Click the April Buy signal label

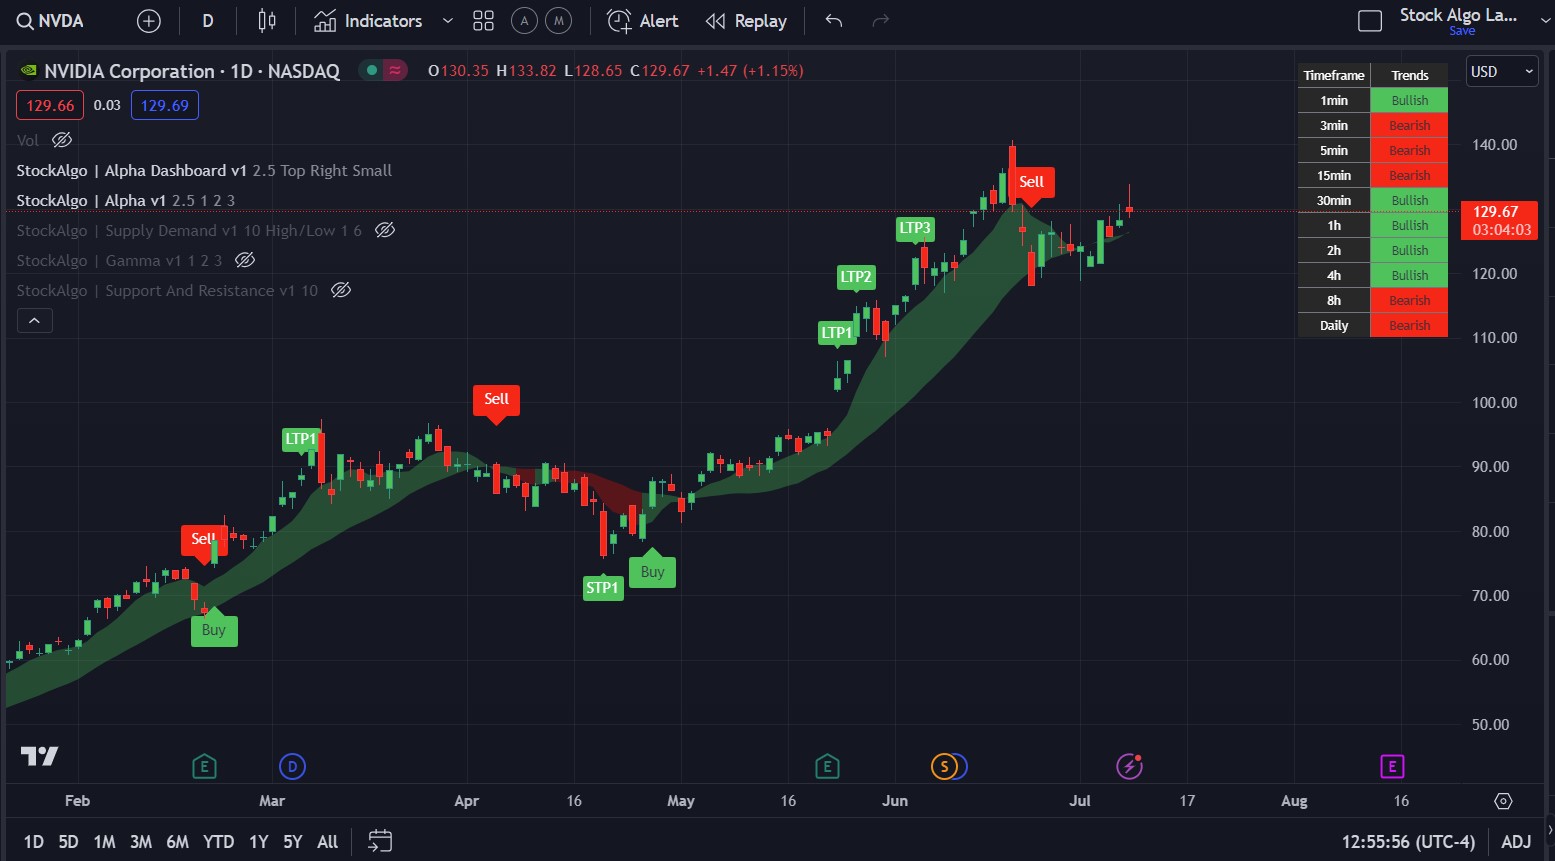coord(652,572)
